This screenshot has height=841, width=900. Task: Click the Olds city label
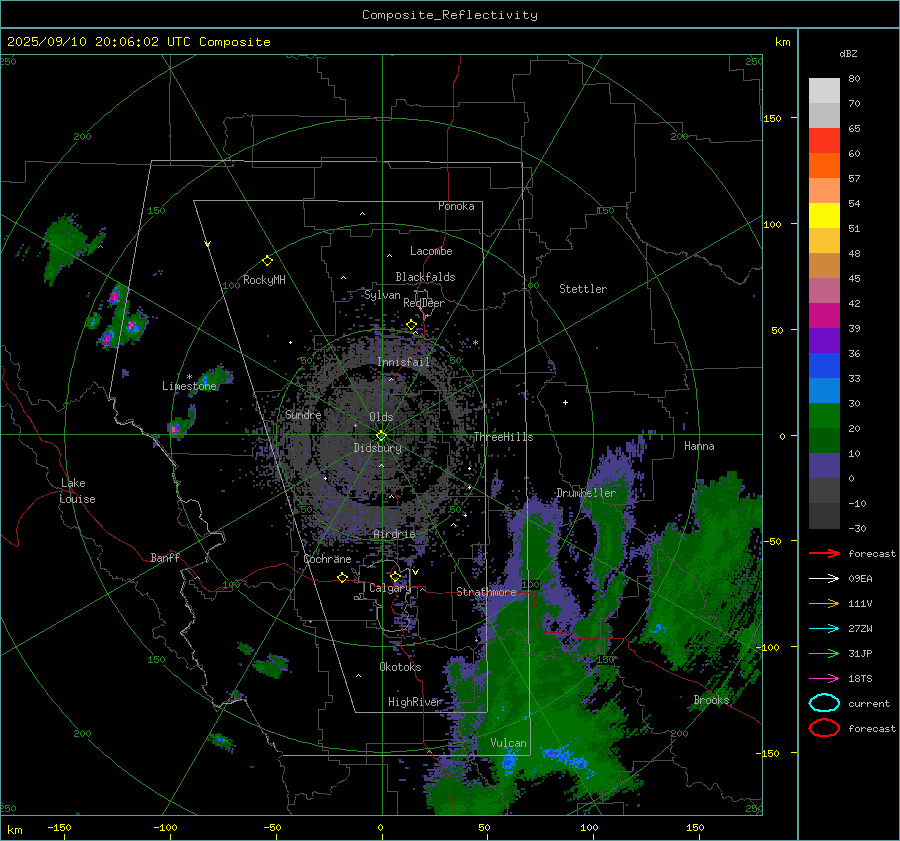(x=381, y=417)
